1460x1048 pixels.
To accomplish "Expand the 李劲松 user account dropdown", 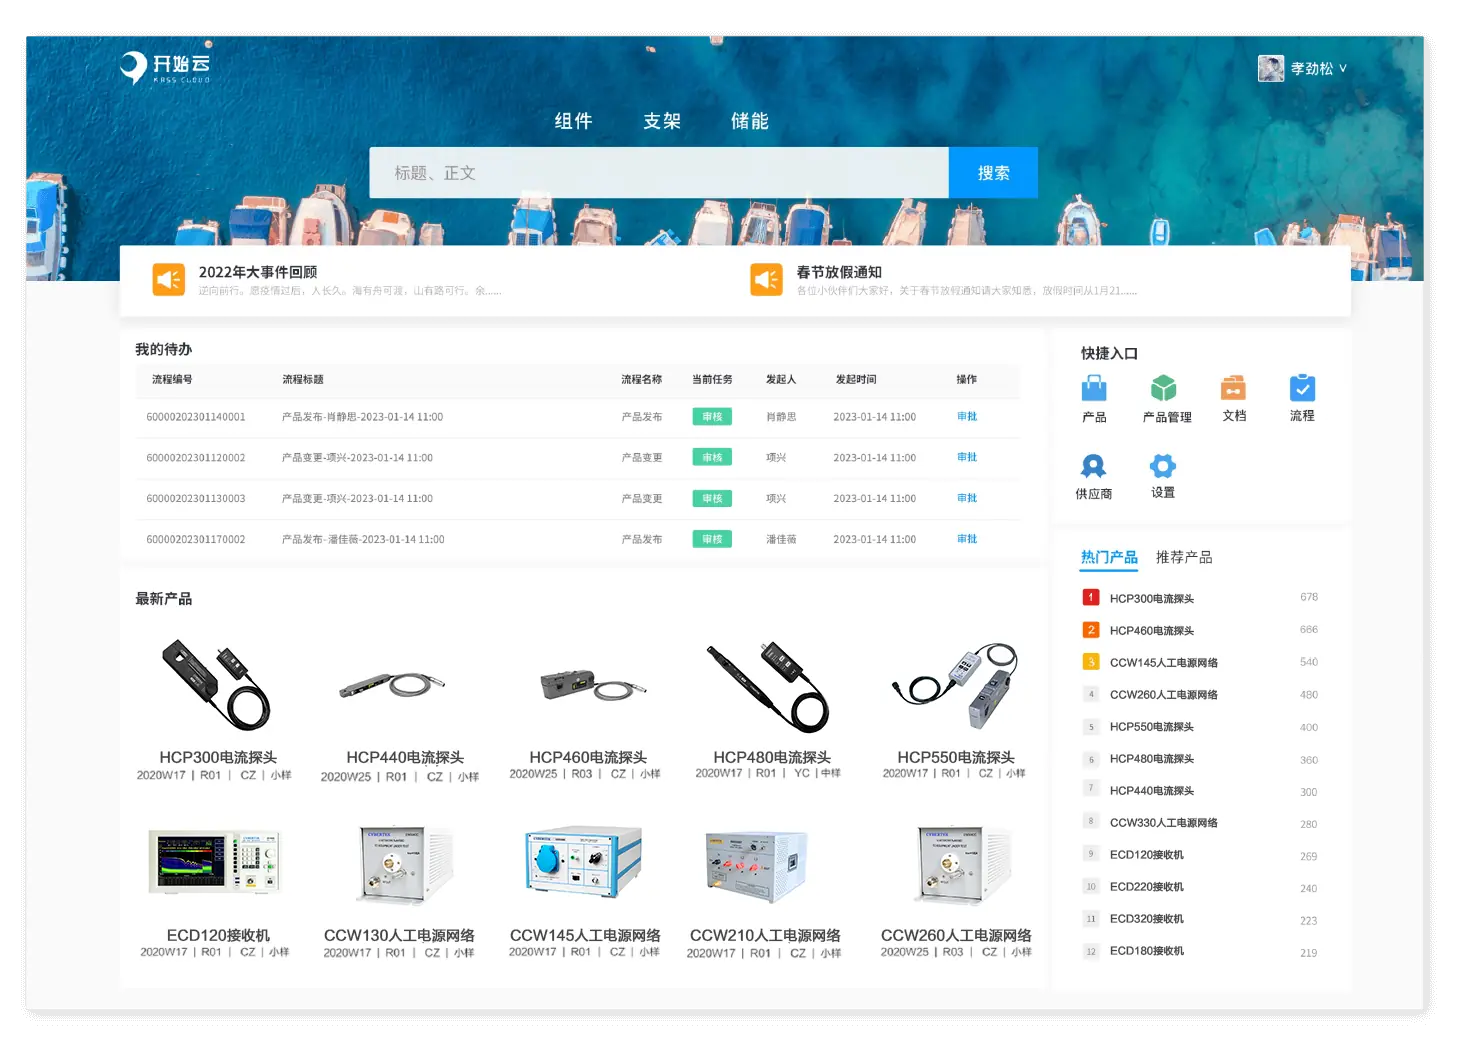I will [x=1303, y=69].
